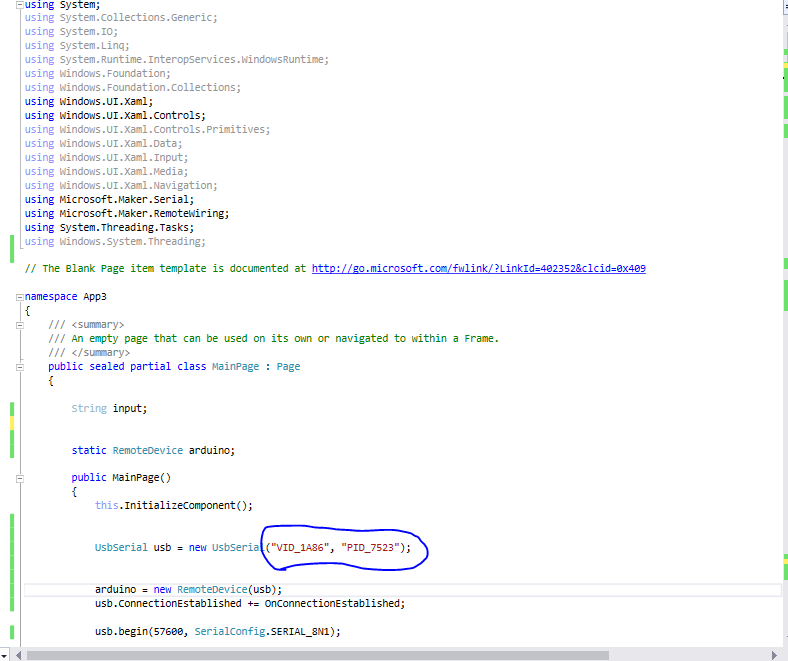Click the "VID_1A86" string literal

click(300, 547)
